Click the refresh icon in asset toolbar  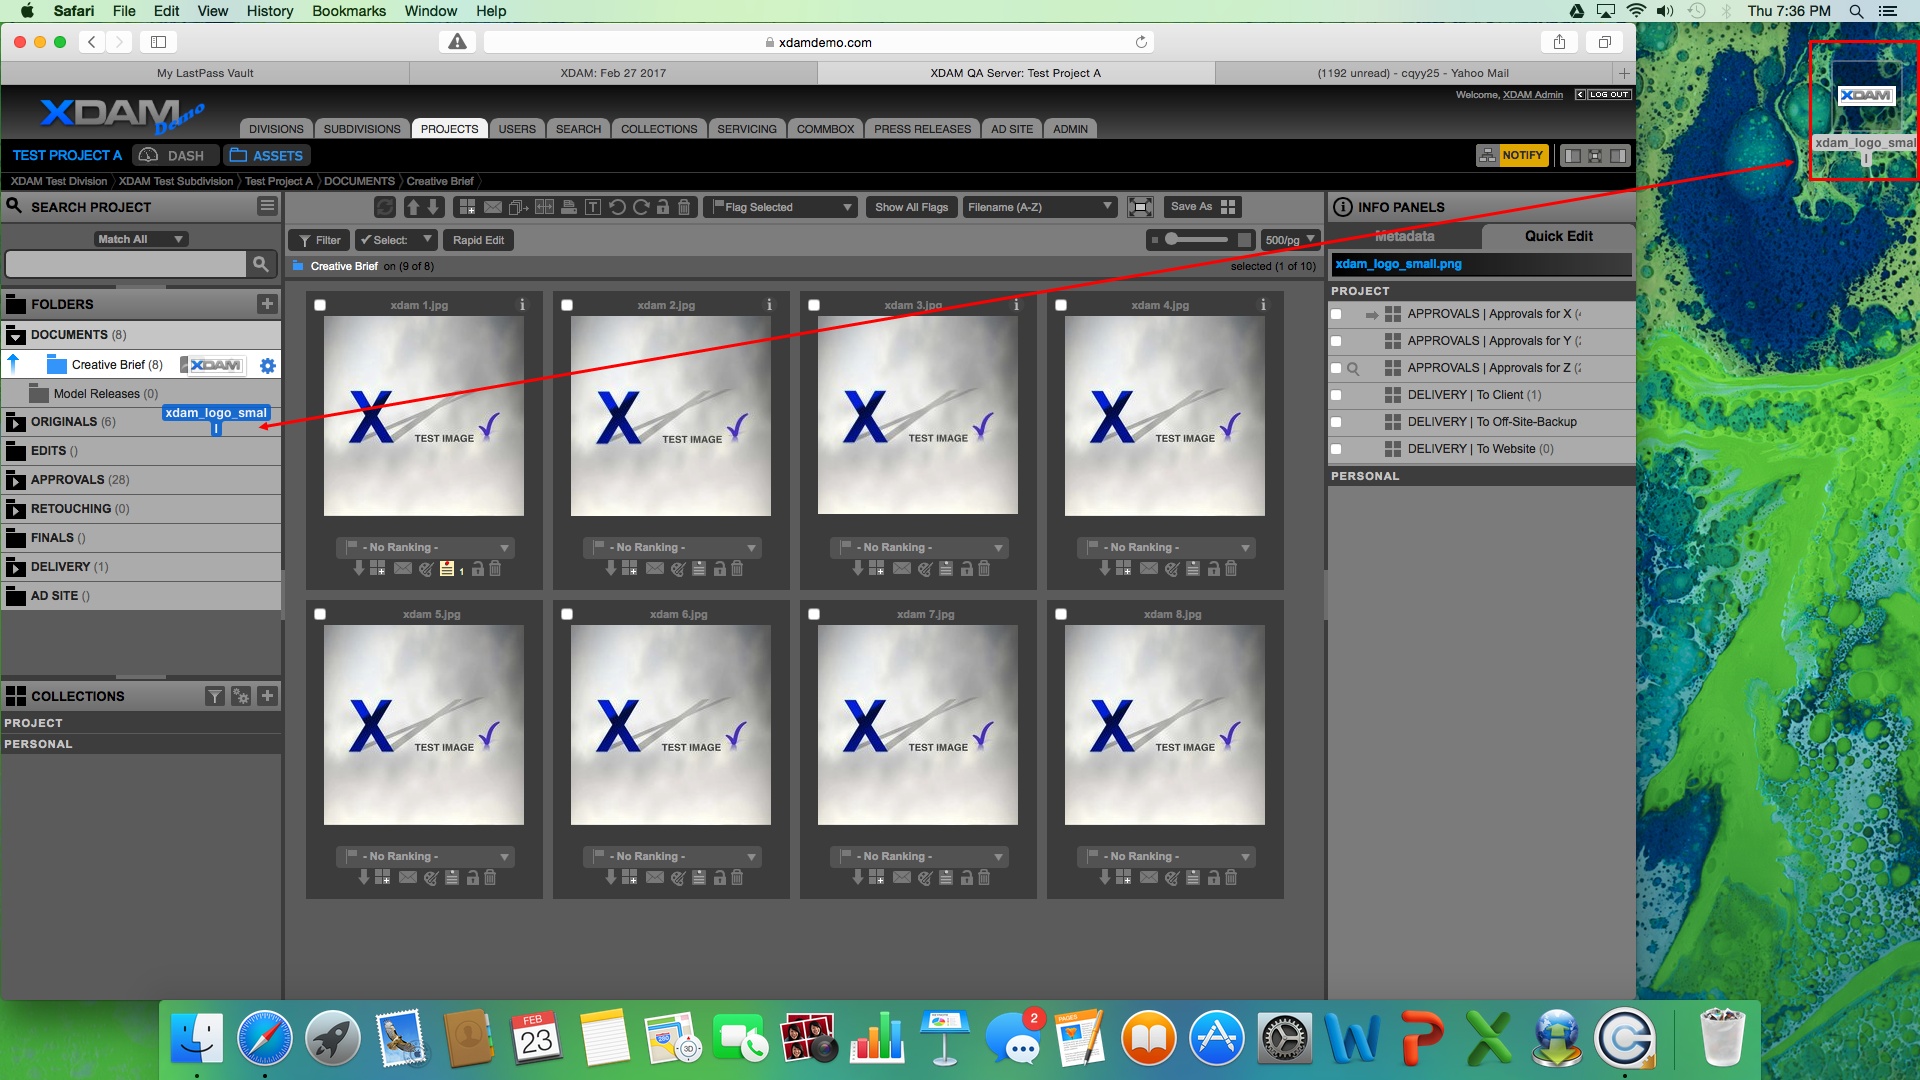(x=385, y=207)
